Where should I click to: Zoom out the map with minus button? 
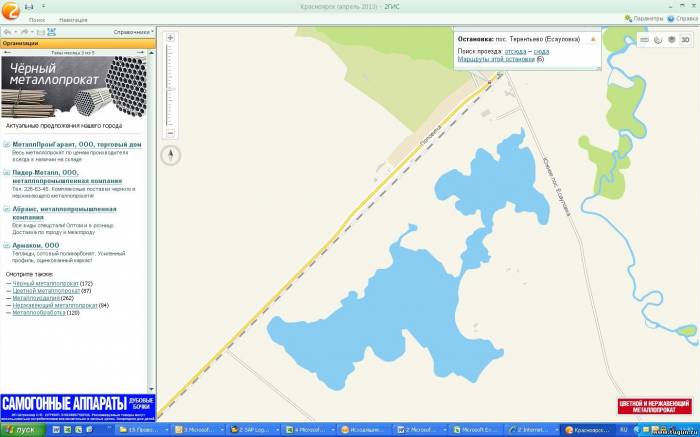pyautogui.click(x=170, y=133)
